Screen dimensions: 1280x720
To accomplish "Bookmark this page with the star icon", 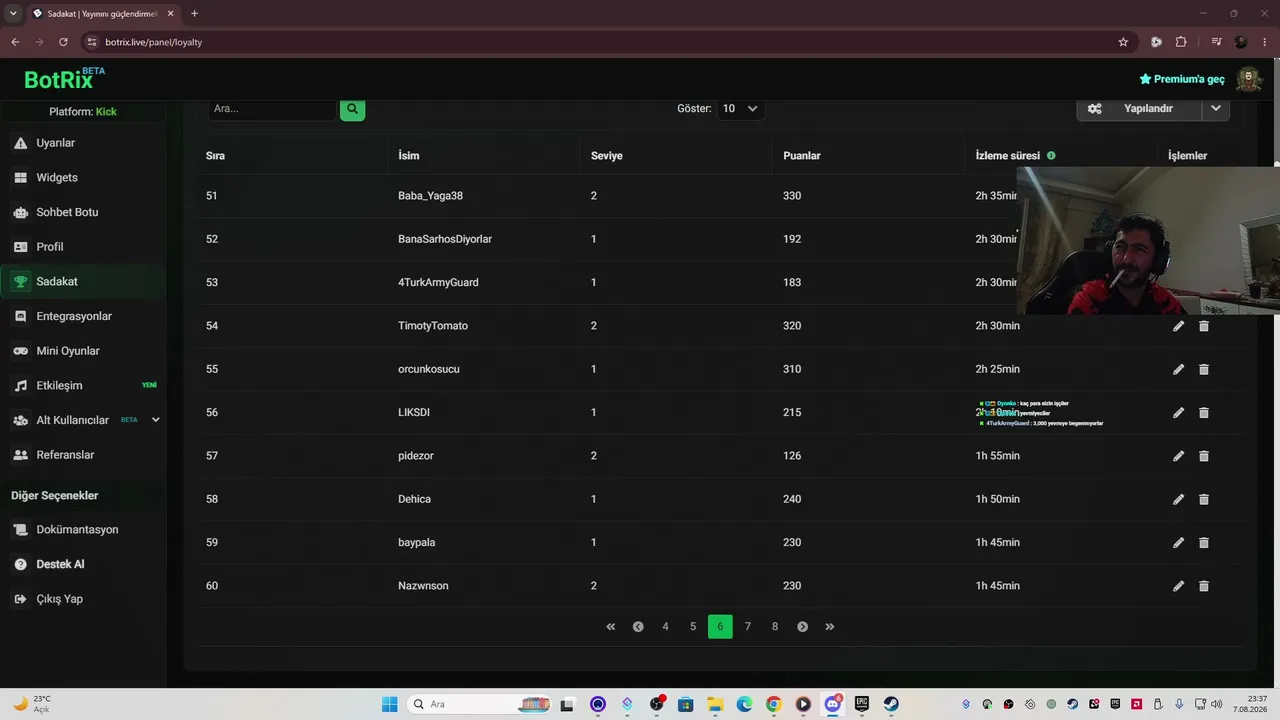I will coord(1123,42).
